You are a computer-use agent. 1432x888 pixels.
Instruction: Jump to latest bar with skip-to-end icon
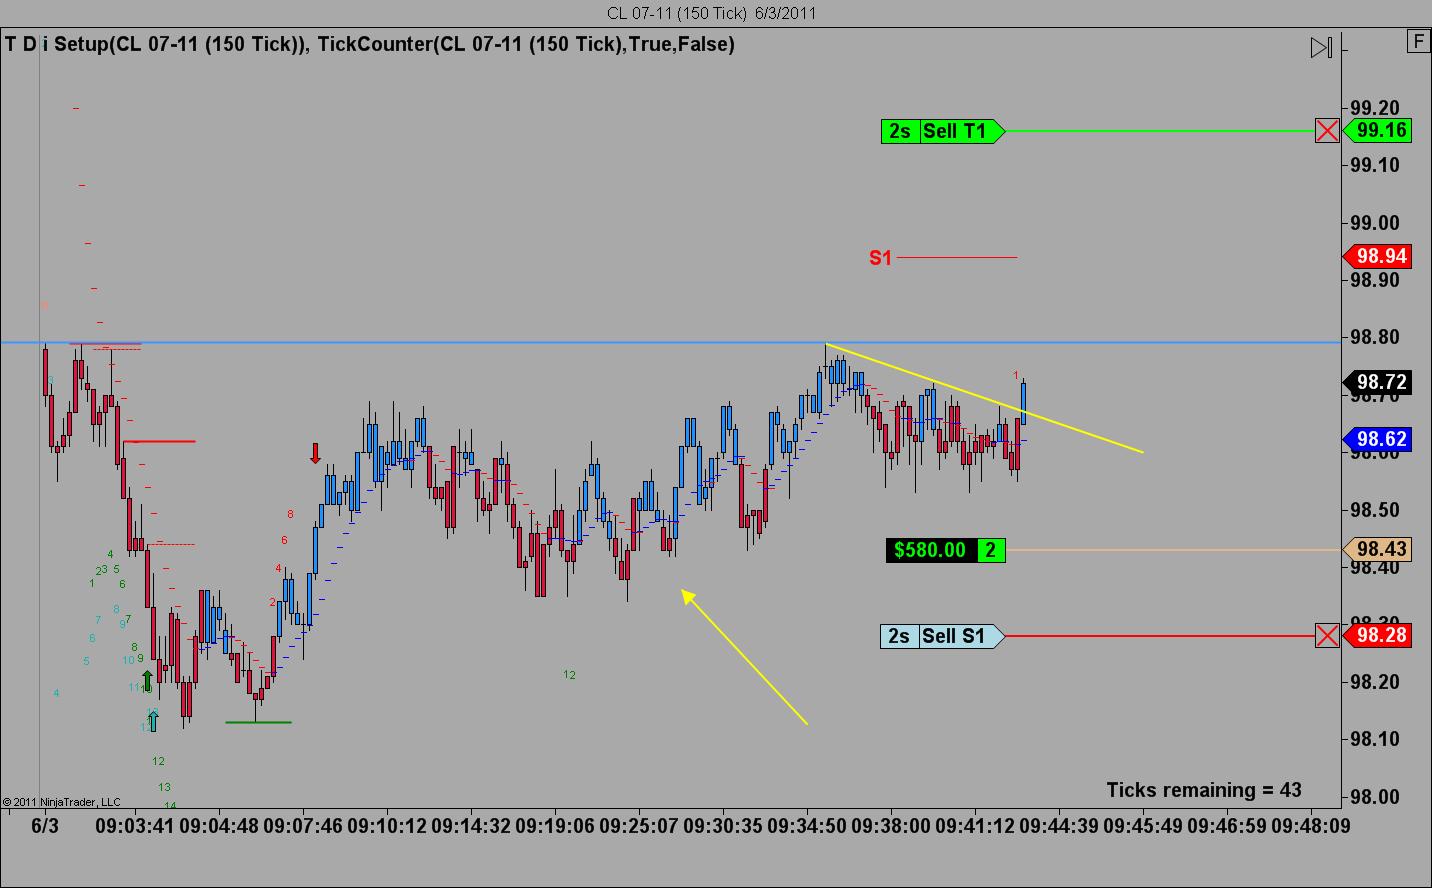[1321, 47]
